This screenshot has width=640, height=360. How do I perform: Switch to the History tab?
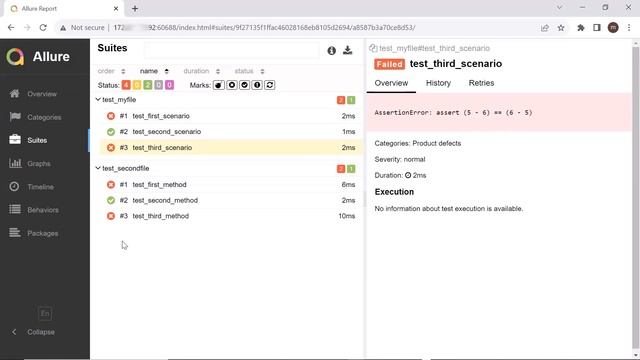[438, 83]
